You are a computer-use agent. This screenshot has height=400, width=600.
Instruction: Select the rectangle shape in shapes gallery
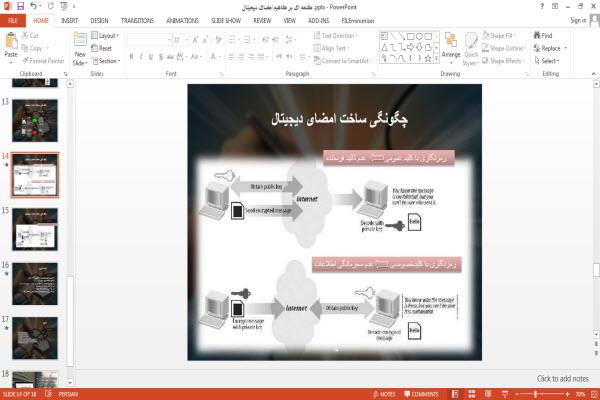click(x=411, y=36)
